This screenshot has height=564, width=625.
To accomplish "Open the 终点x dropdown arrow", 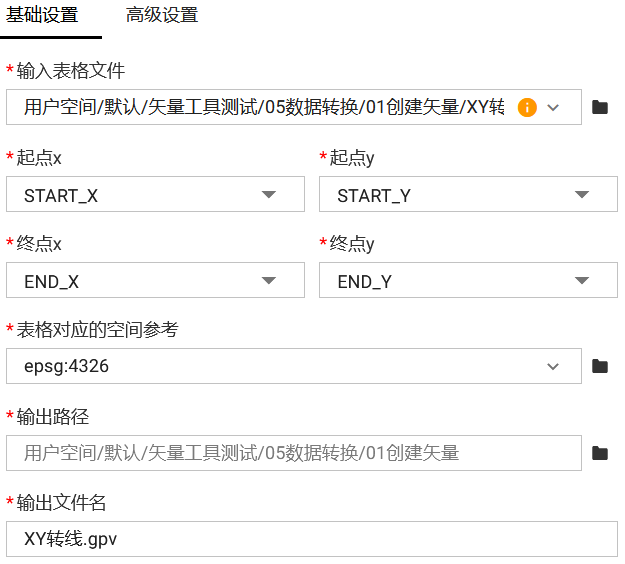I will click(x=268, y=282).
